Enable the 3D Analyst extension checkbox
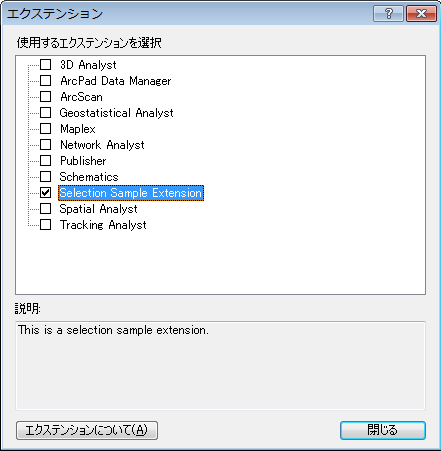 [x=46, y=64]
